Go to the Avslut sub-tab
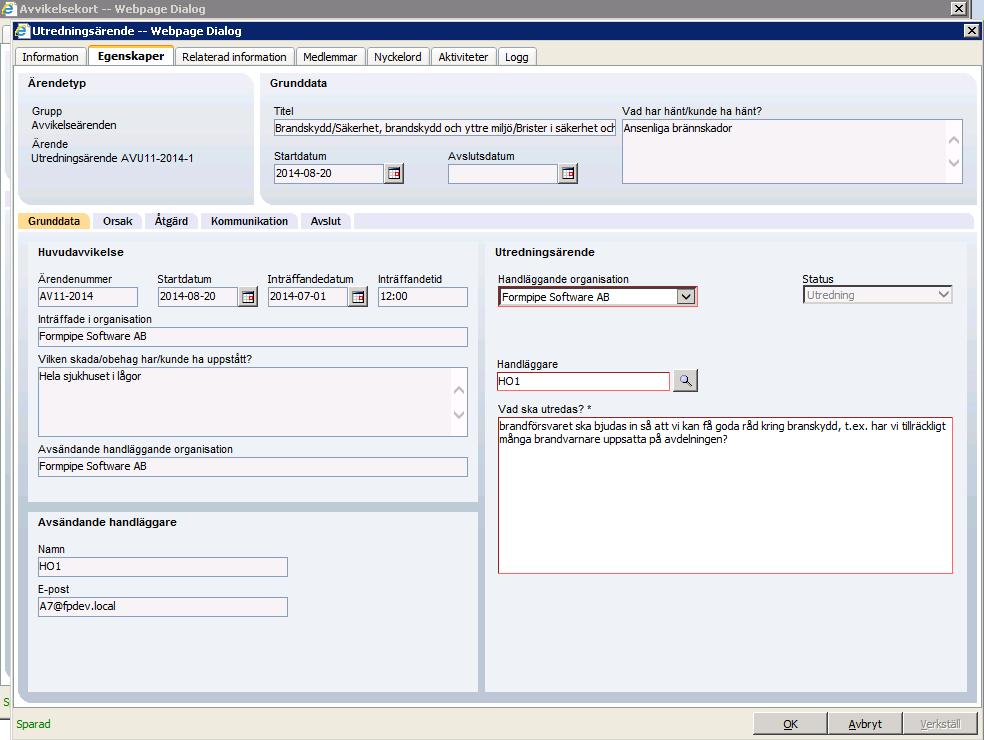Viewport: 984px width, 740px height. tap(326, 221)
